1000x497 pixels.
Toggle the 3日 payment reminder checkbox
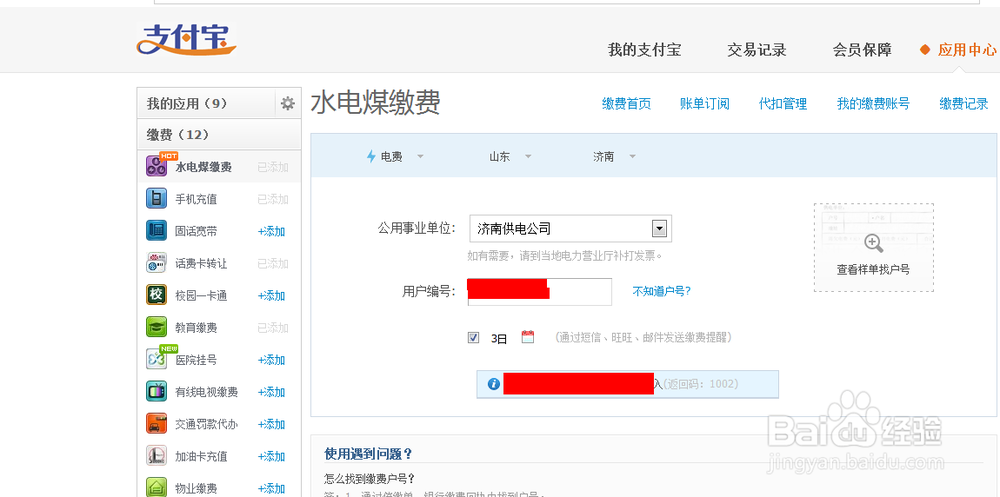(473, 338)
